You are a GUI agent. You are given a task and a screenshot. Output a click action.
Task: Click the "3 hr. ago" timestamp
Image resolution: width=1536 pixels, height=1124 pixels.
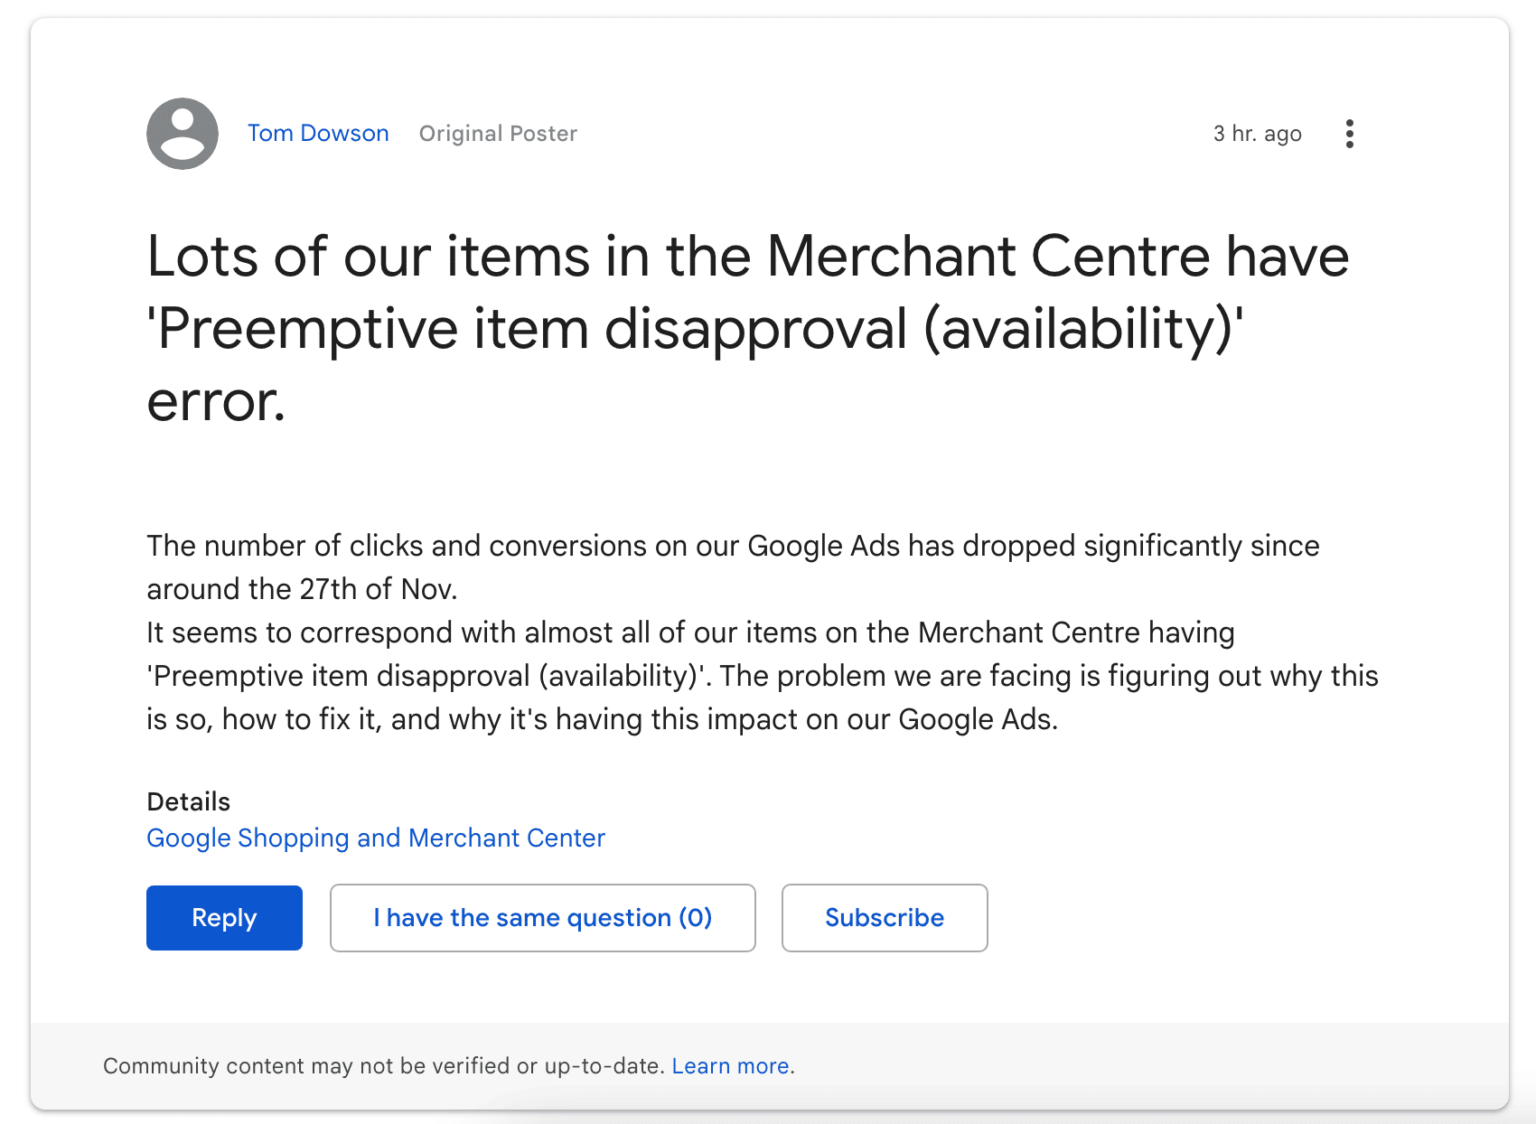1257,133
